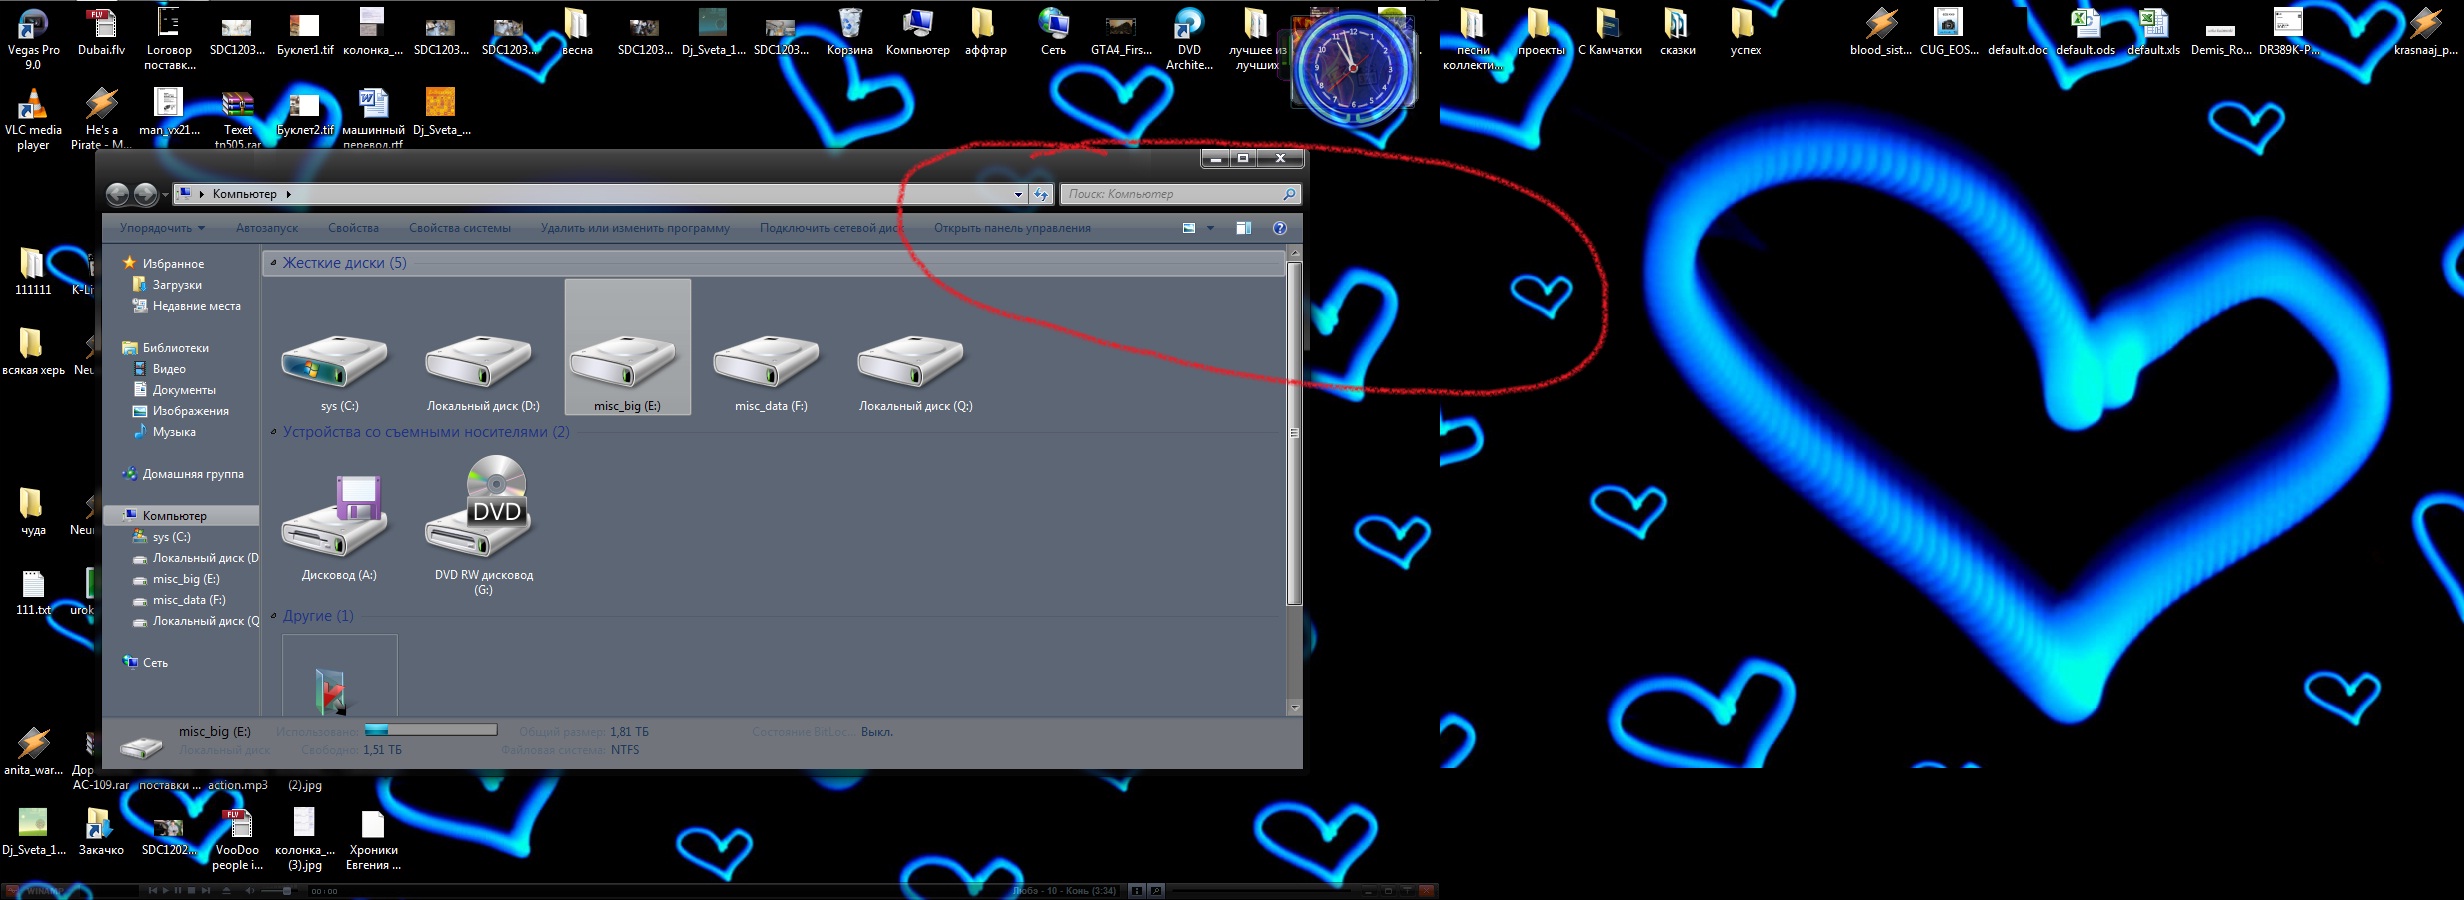The width and height of the screenshot is (2464, 900).
Task: Open the Упорядочить dropdown menu
Action: click(x=162, y=228)
